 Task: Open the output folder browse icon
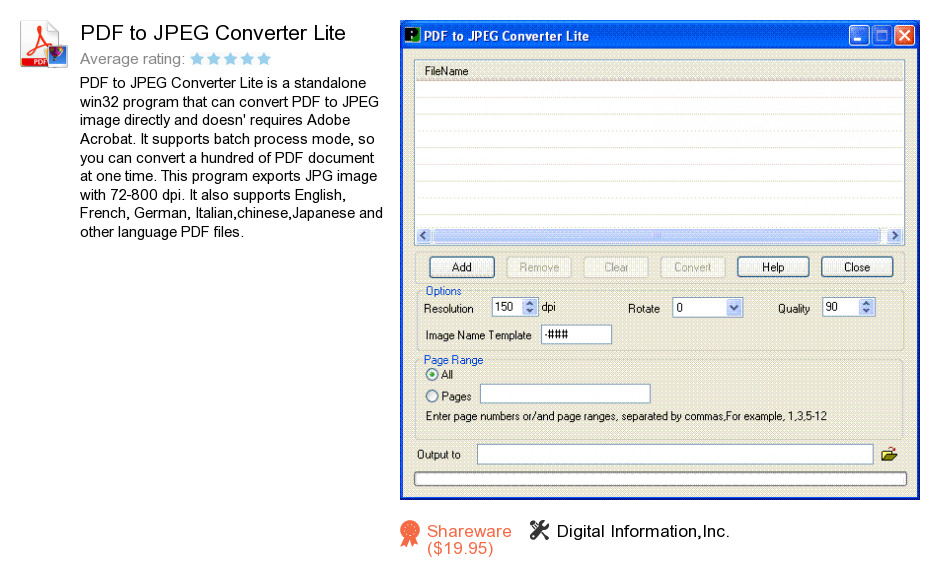pos(889,454)
